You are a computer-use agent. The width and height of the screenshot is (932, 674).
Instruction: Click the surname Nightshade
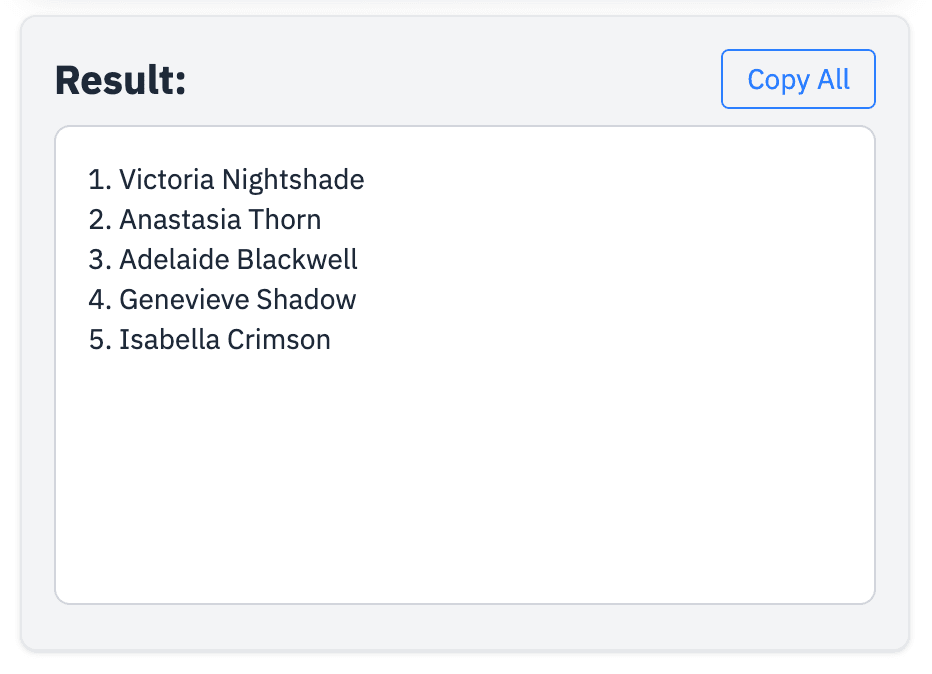[293, 179]
